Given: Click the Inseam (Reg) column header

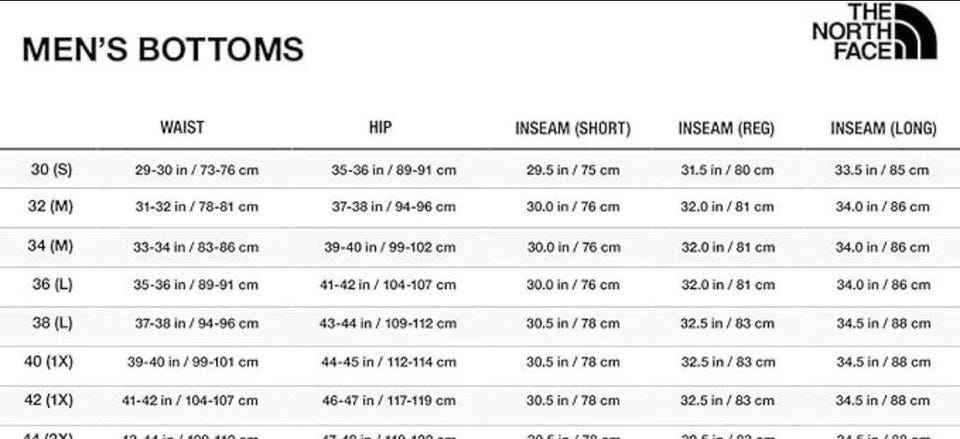Looking at the screenshot, I should tap(726, 128).
